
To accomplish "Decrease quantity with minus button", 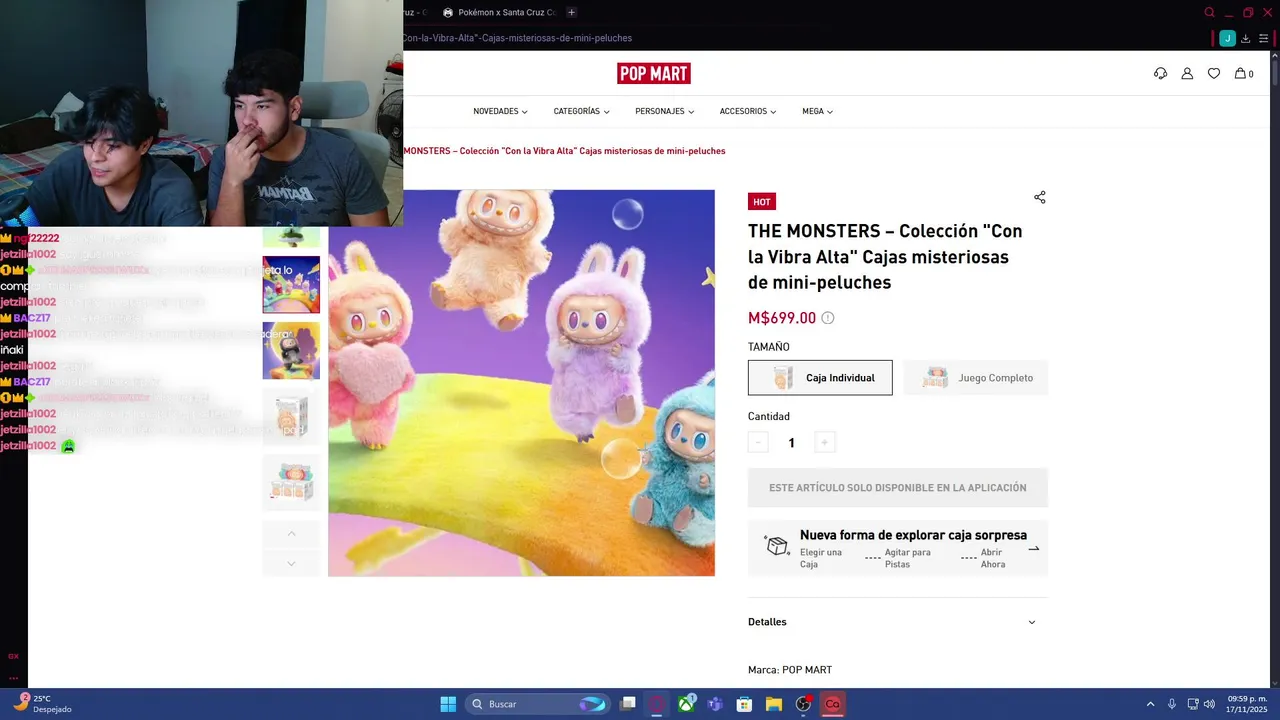I will pyautogui.click(x=758, y=442).
